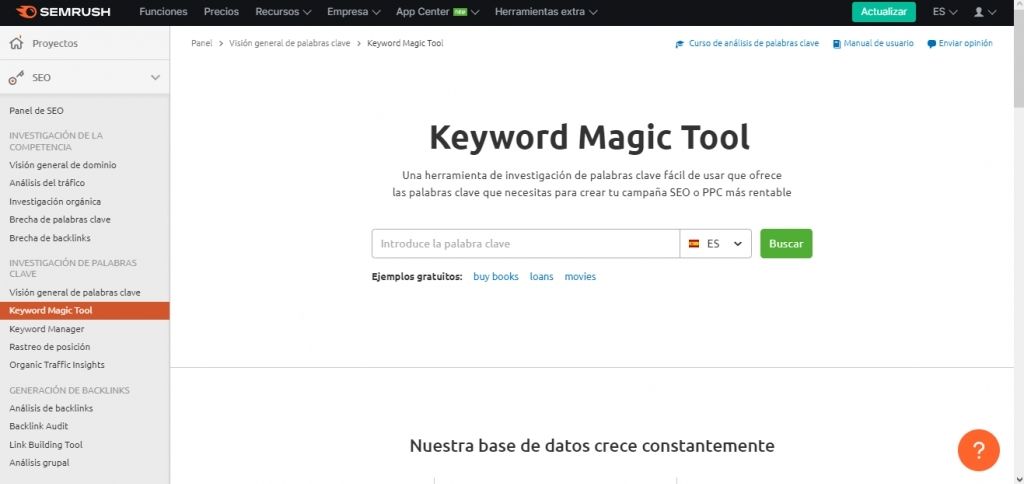The image size is (1024, 484).
Task: Open Análisis del tráfico
Action: point(47,184)
